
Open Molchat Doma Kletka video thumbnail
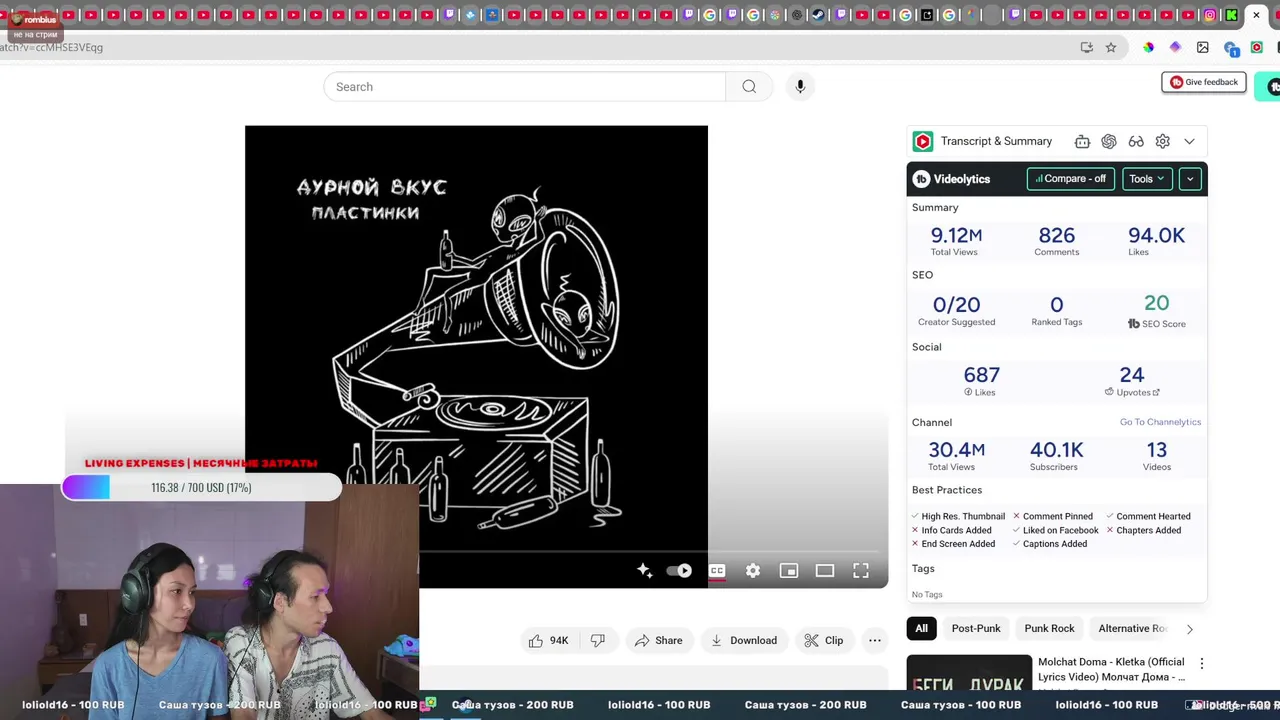(969, 673)
